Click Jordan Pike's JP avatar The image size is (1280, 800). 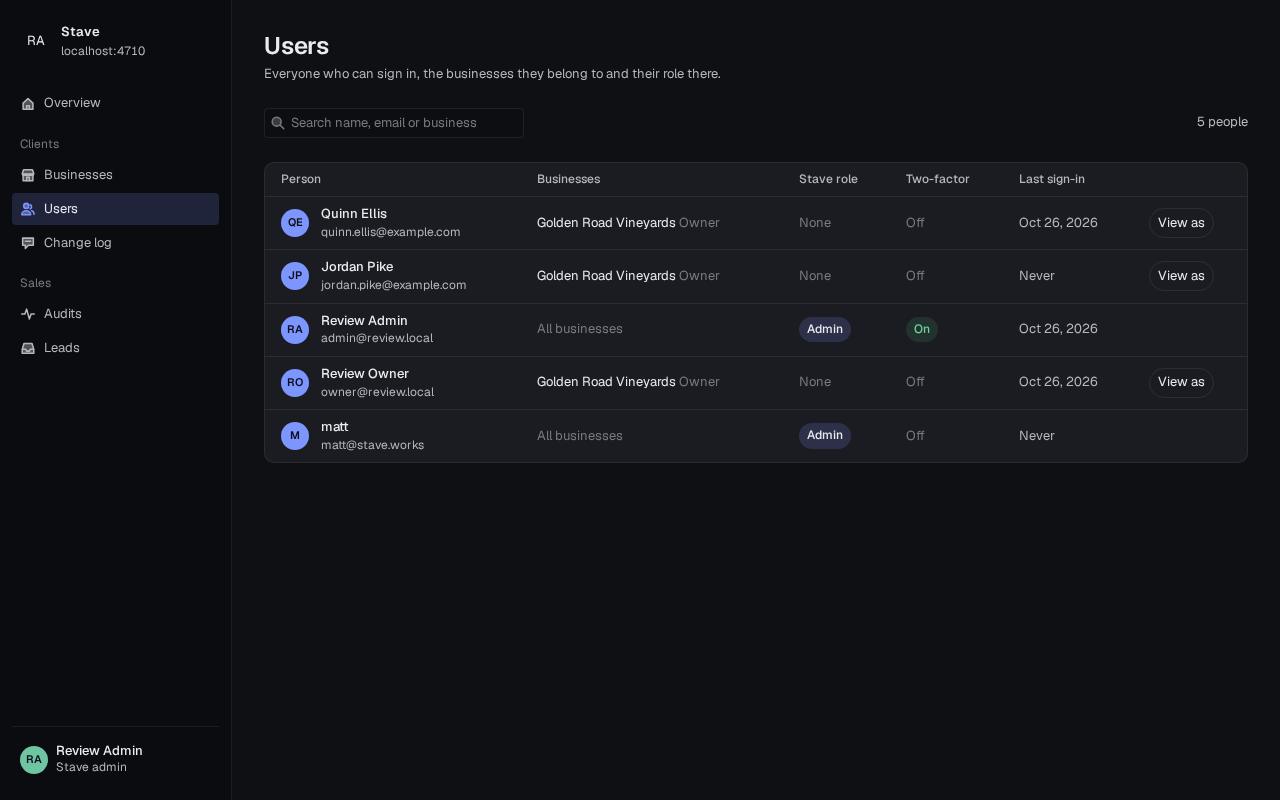click(295, 276)
